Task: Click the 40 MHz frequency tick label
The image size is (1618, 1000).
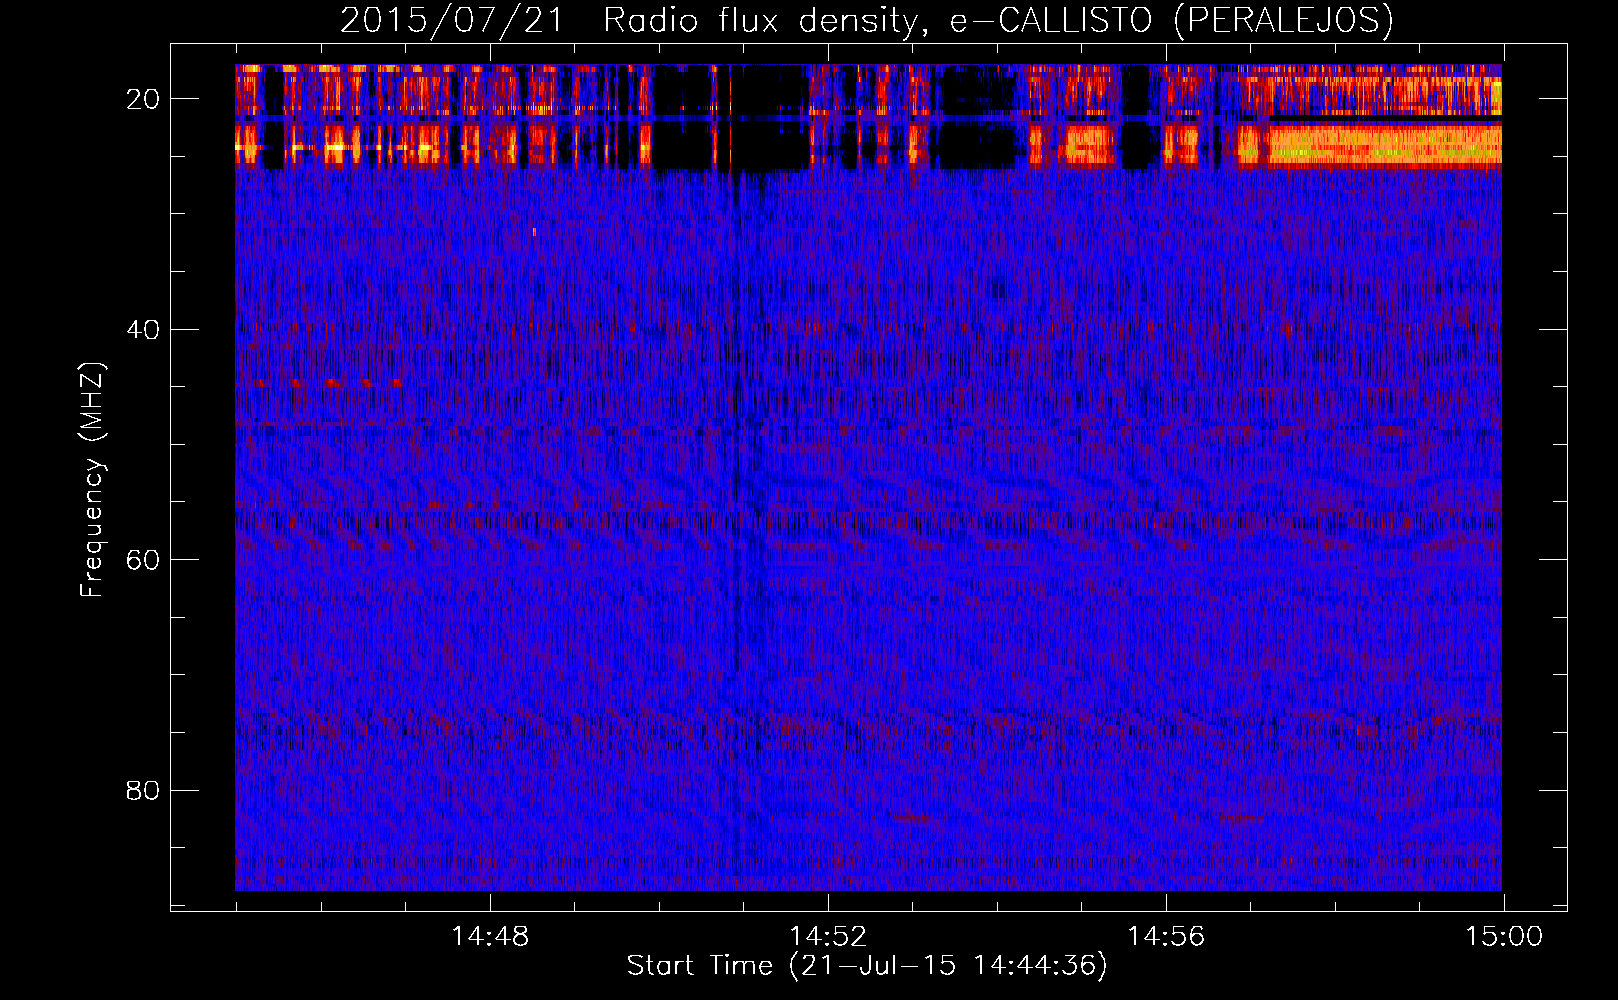Action: point(144,329)
